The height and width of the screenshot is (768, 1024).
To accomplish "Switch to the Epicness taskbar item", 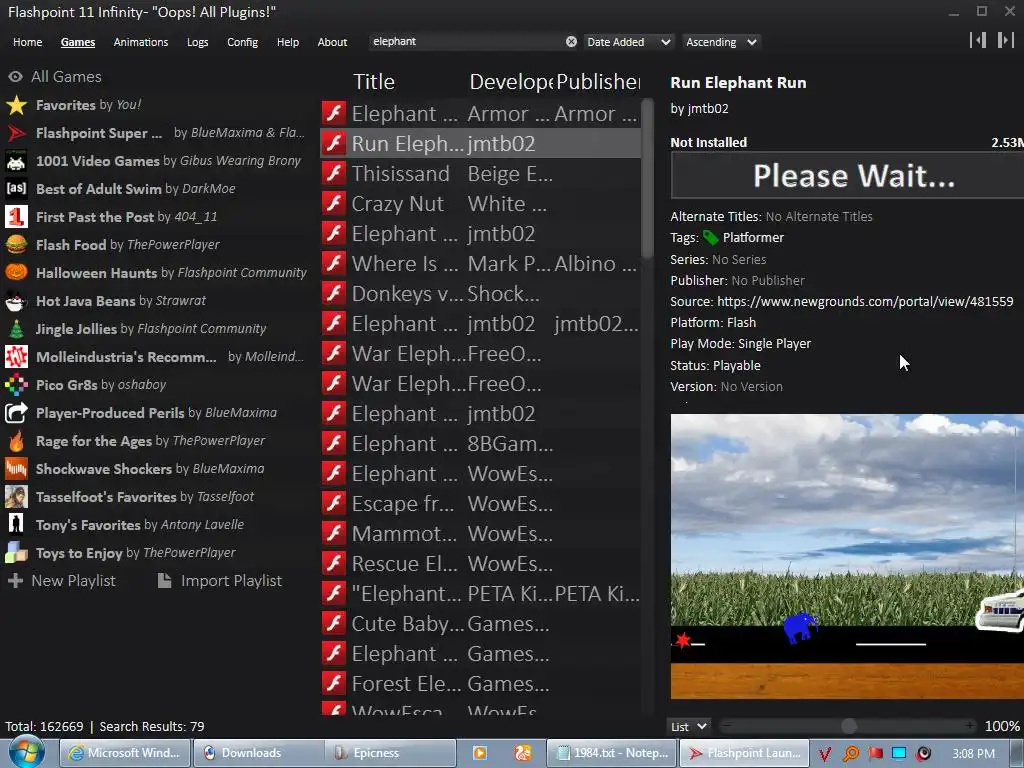I will 390,753.
